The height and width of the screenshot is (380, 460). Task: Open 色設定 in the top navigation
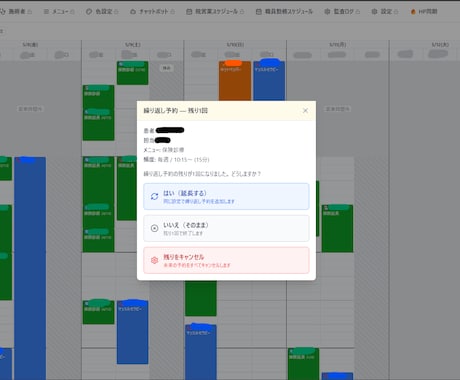[102, 12]
